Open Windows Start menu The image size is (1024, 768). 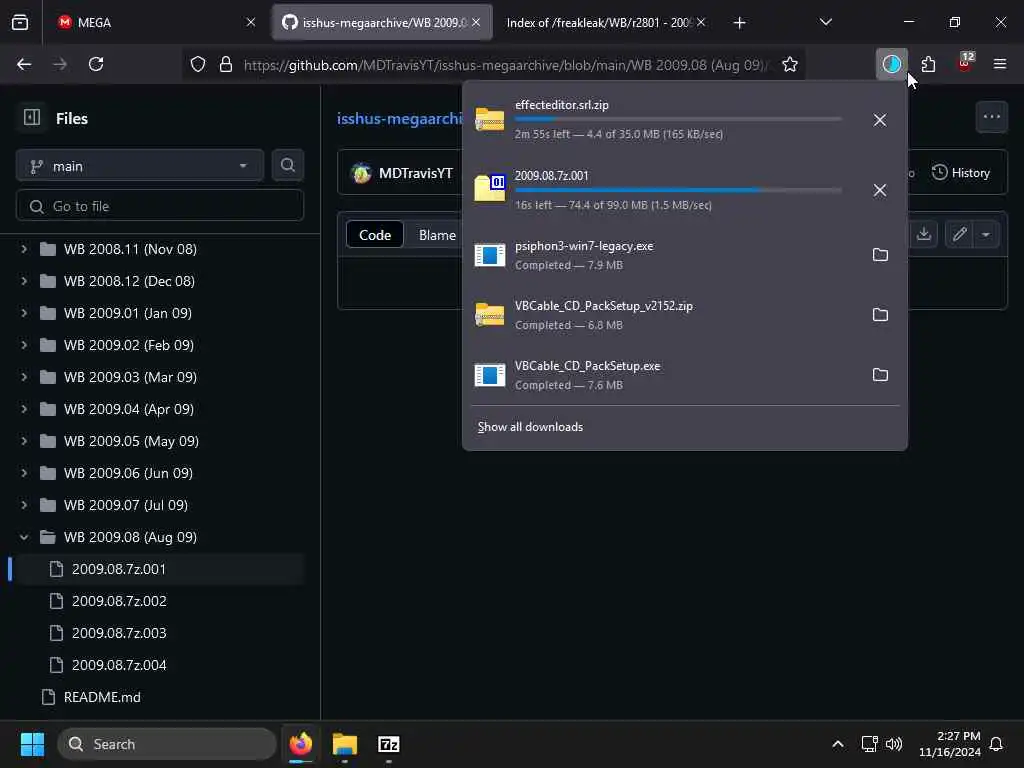click(32, 744)
